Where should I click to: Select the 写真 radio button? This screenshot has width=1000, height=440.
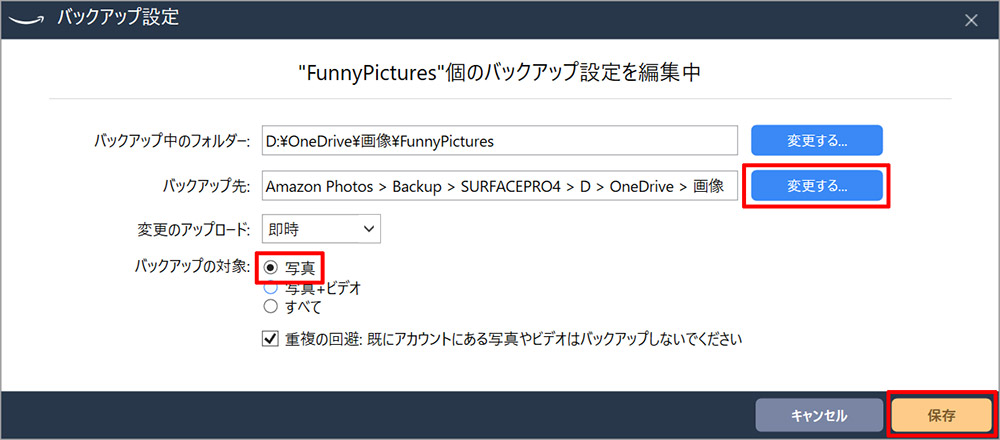click(x=270, y=268)
